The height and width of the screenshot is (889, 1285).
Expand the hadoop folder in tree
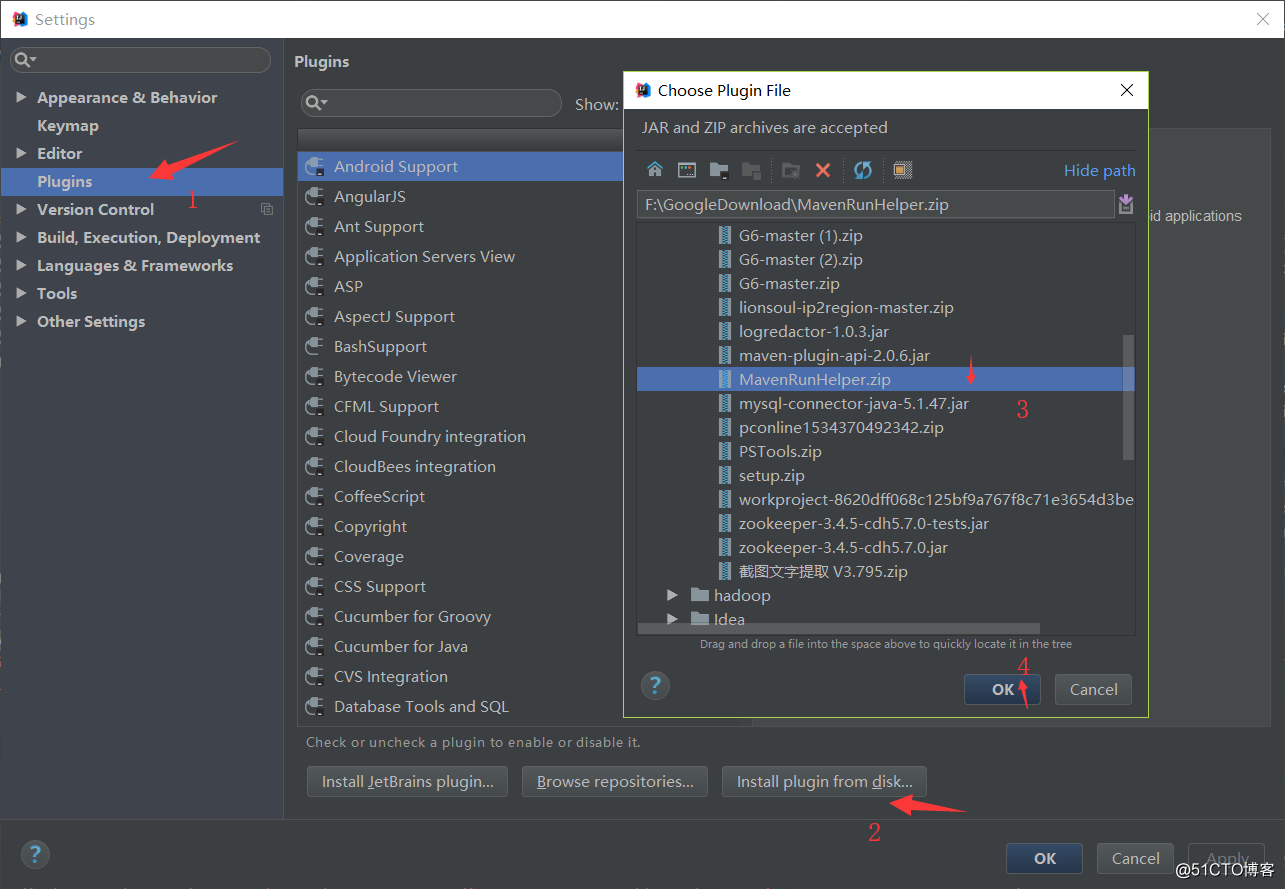point(673,595)
